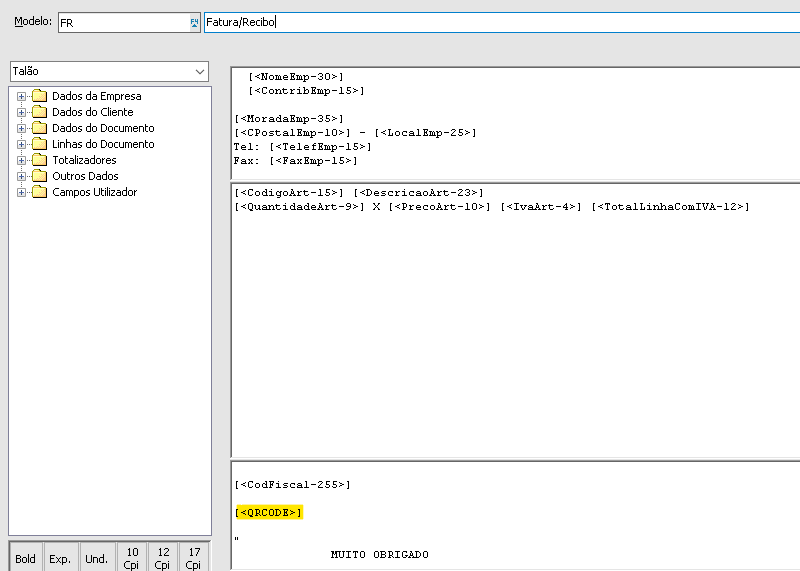Toggle Bold formatting
Image resolution: width=800 pixels, height=571 pixels.
tap(26, 559)
